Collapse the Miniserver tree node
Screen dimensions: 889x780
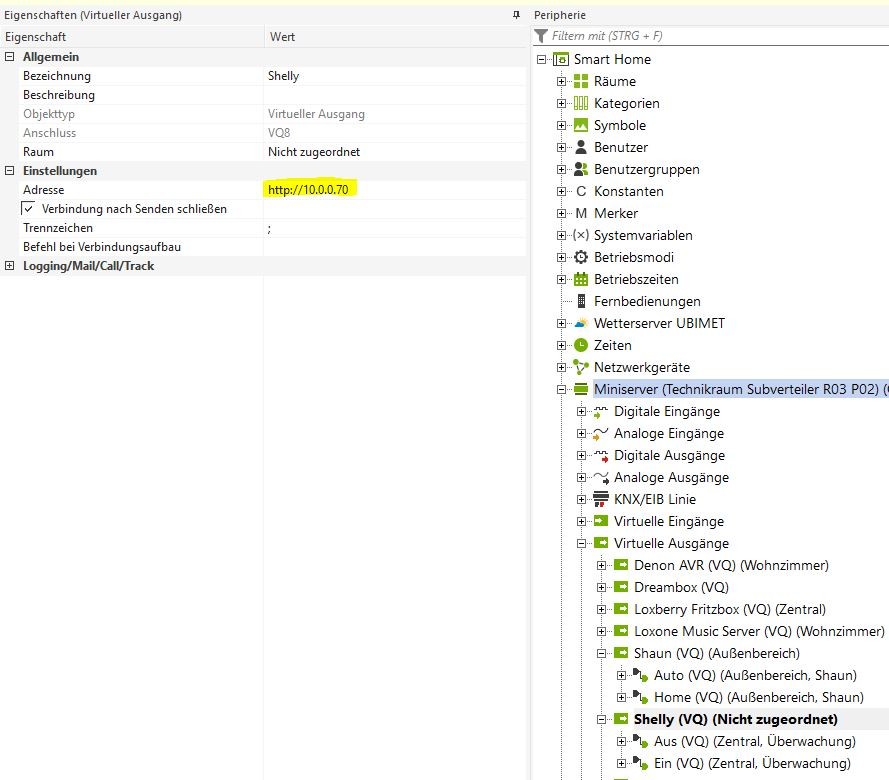coord(561,389)
